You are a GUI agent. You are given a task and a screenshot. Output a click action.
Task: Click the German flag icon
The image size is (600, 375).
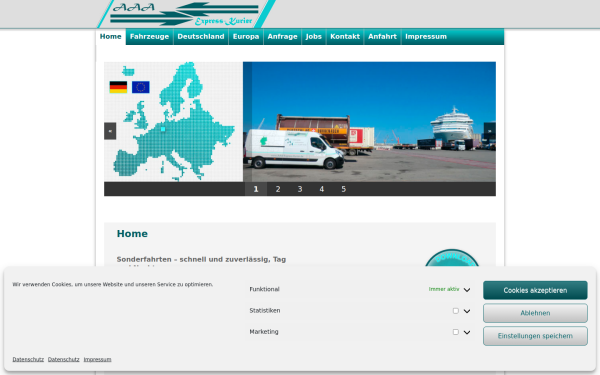click(x=118, y=87)
